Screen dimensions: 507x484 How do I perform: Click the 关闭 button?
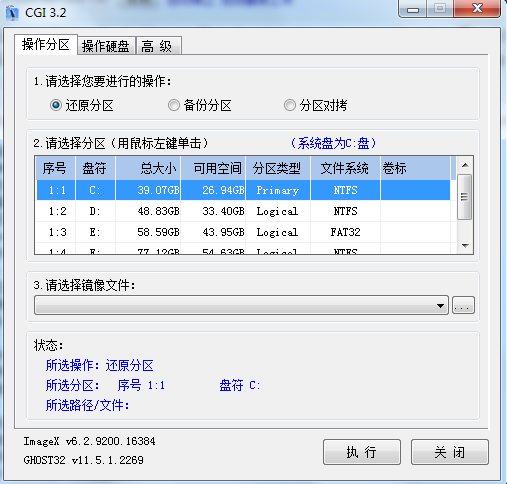point(450,452)
